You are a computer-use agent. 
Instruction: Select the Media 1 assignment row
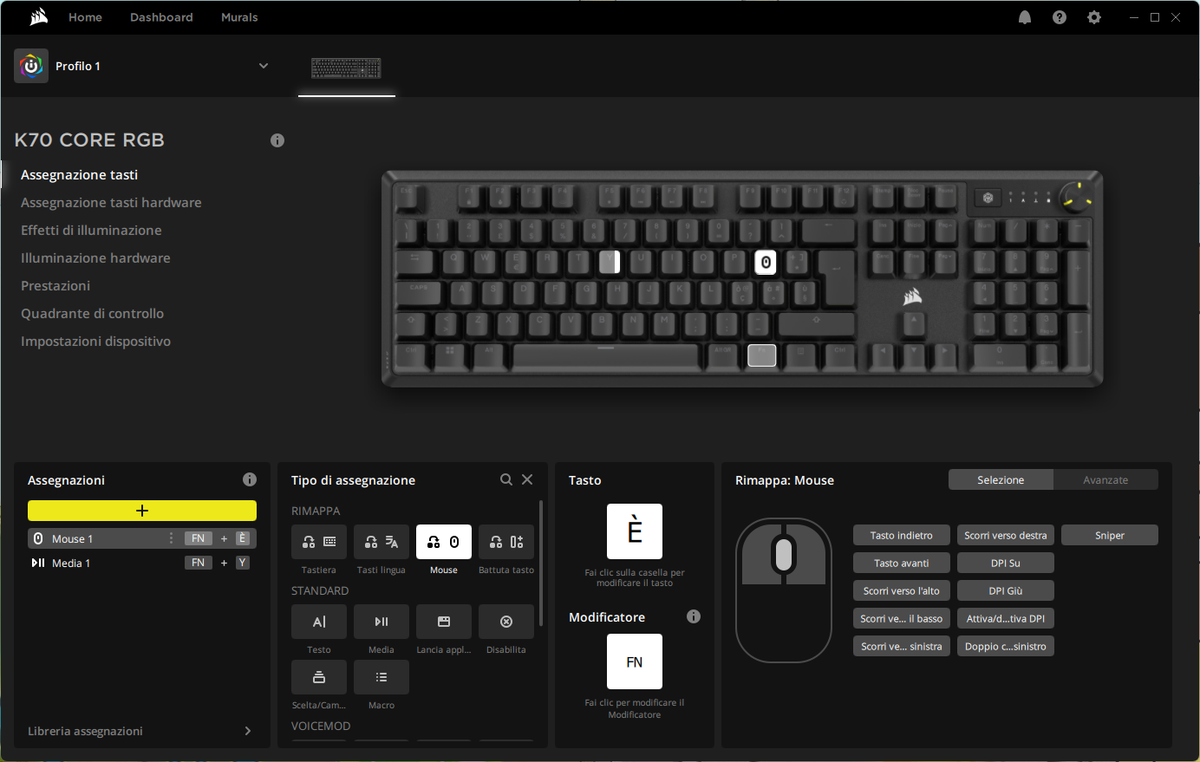tap(142, 563)
